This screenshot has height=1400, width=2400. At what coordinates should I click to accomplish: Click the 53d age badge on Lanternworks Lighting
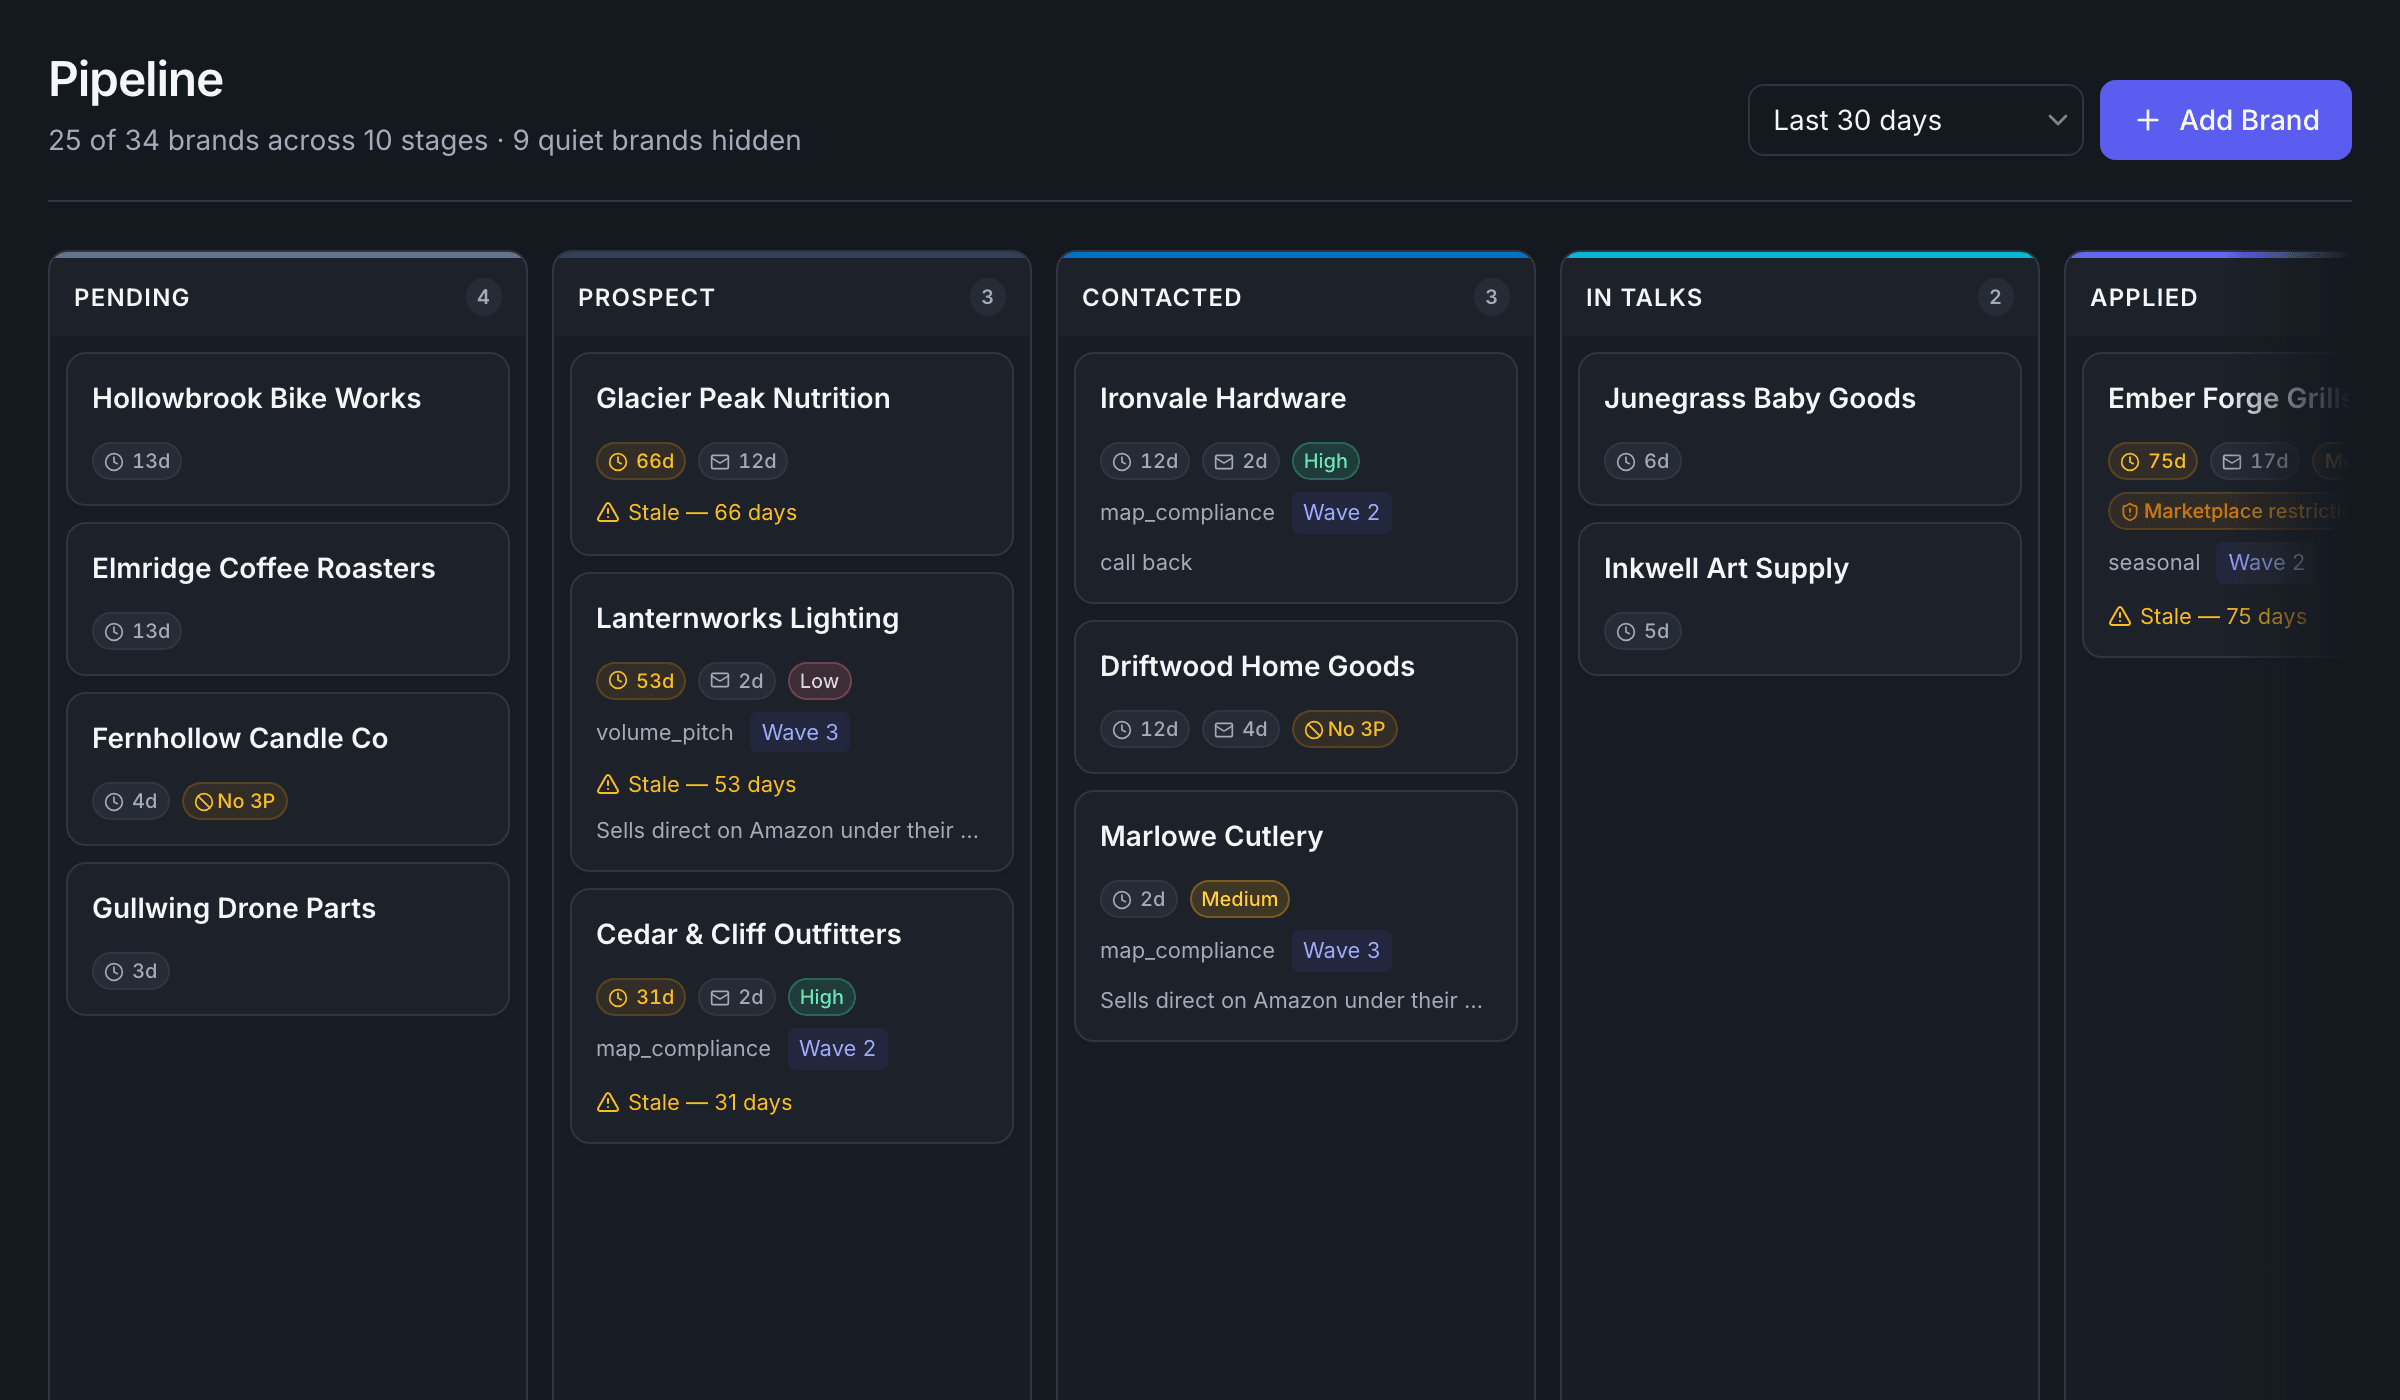[641, 681]
